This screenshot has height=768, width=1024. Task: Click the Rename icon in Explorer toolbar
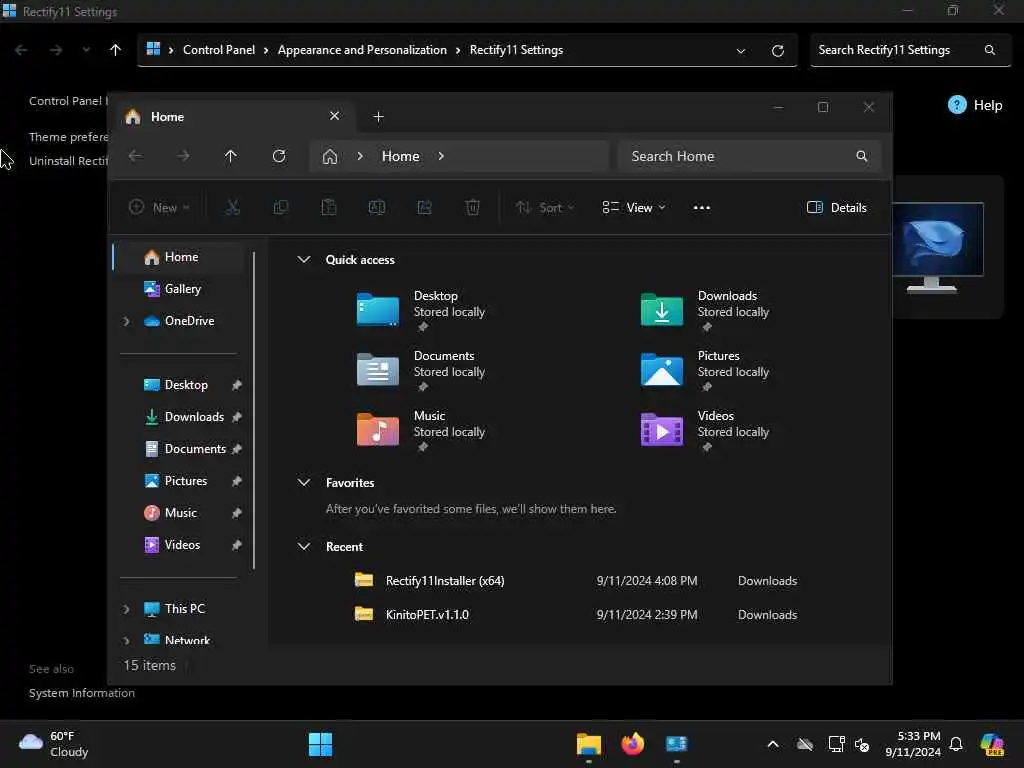click(x=377, y=208)
